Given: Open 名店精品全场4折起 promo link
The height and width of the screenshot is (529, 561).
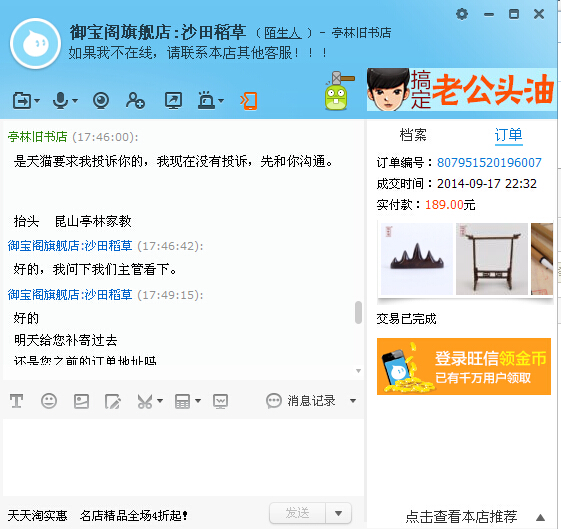Looking at the screenshot, I should pyautogui.click(x=134, y=515).
